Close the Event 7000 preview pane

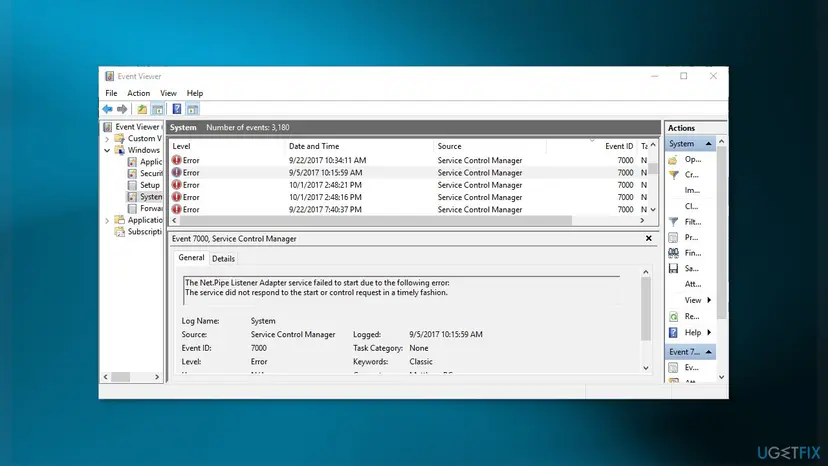click(648, 238)
